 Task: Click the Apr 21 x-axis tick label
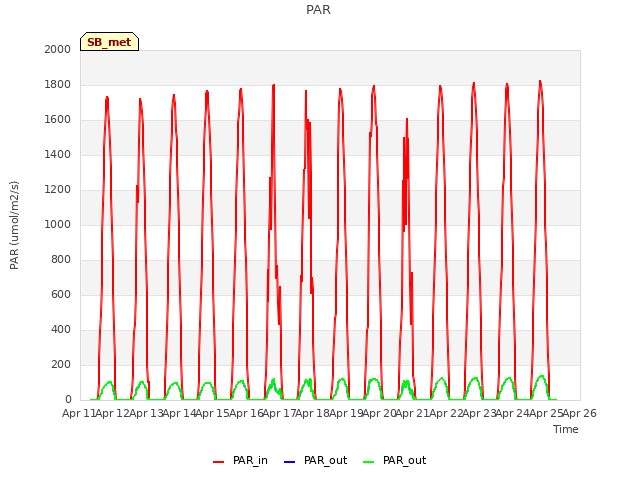coord(412,413)
